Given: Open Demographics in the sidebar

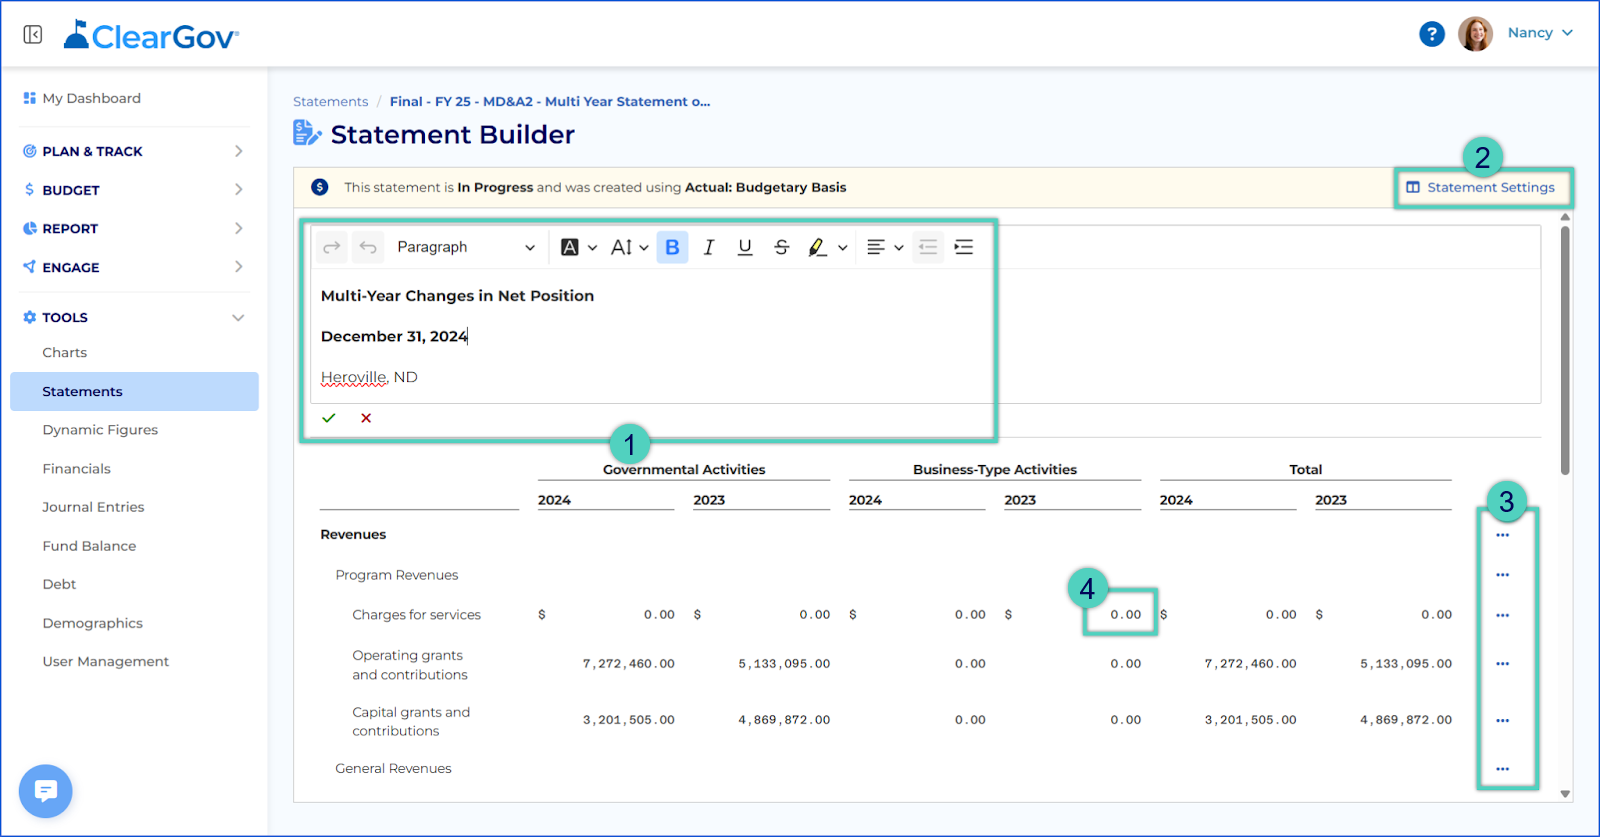Looking at the screenshot, I should coord(93,623).
